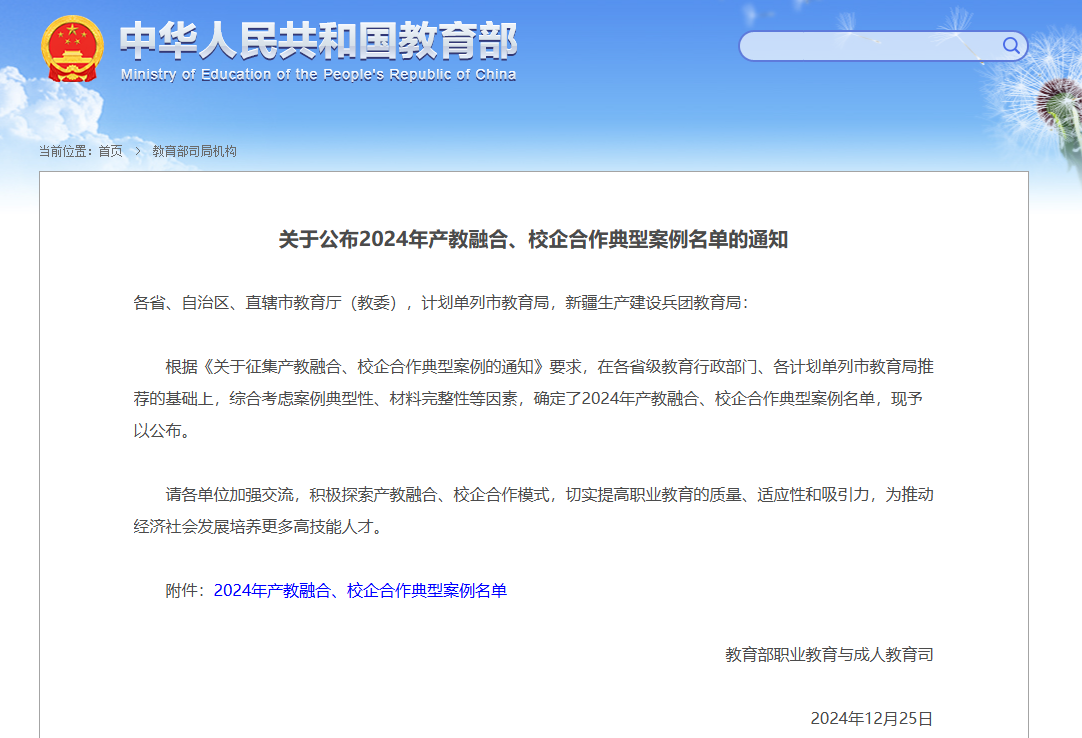Click the text line starting 荐的基础上
The width and height of the screenshot is (1082, 738).
point(533,399)
